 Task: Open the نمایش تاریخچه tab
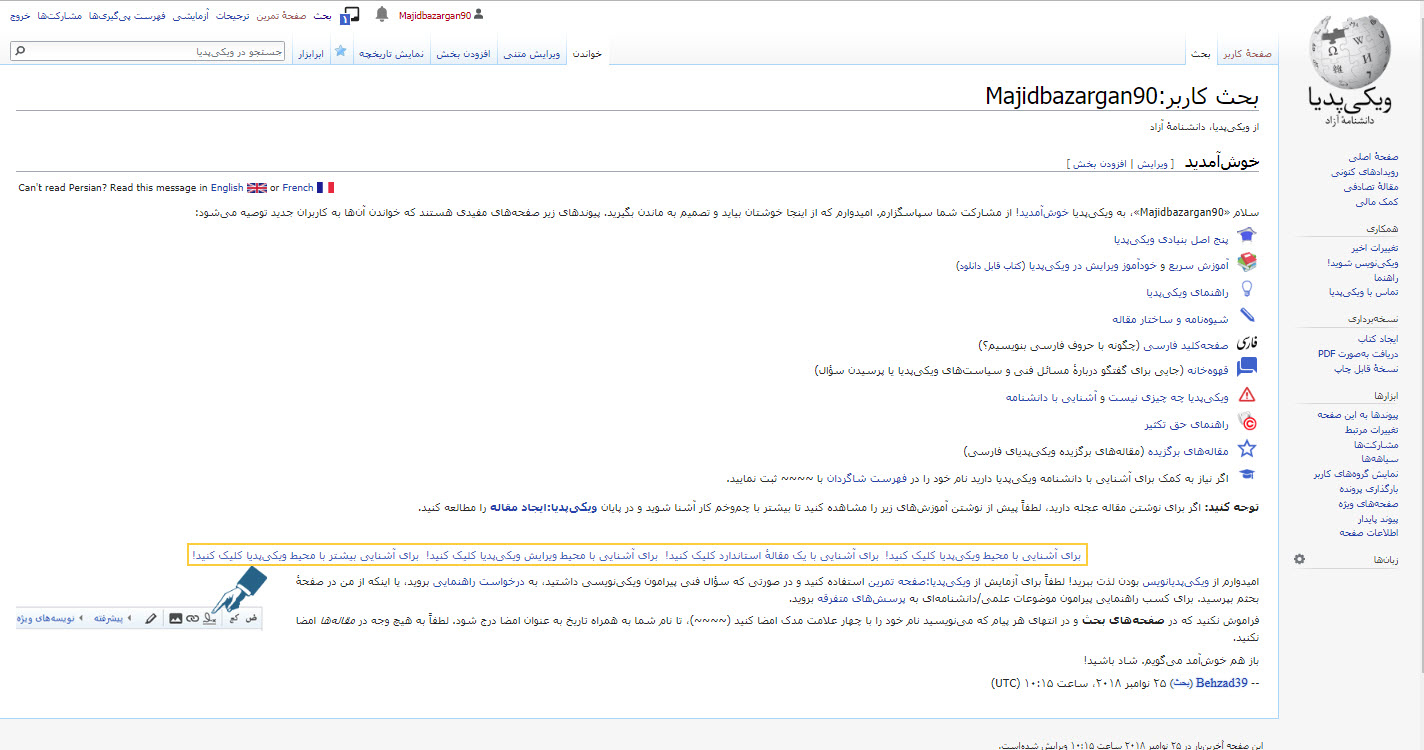coord(391,53)
